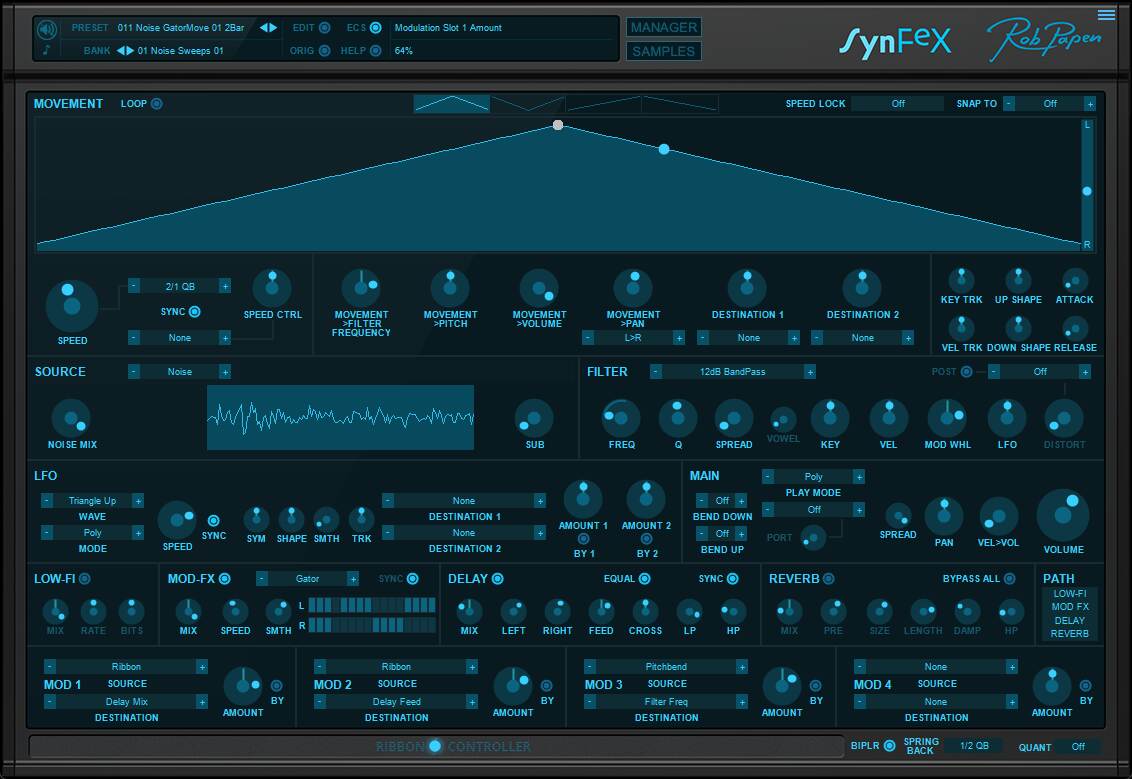The width and height of the screenshot is (1132, 779).
Task: Select the second movement shape preset
Action: tap(527, 102)
